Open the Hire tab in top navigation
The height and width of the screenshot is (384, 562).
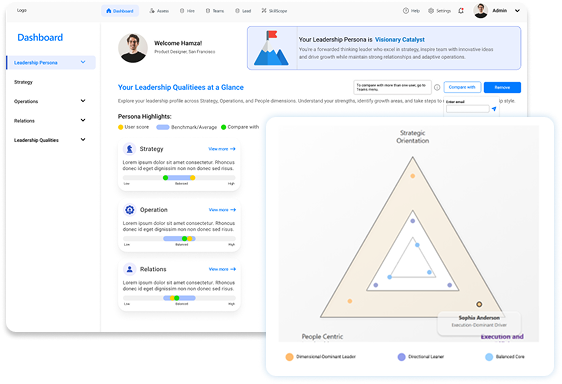coord(187,11)
